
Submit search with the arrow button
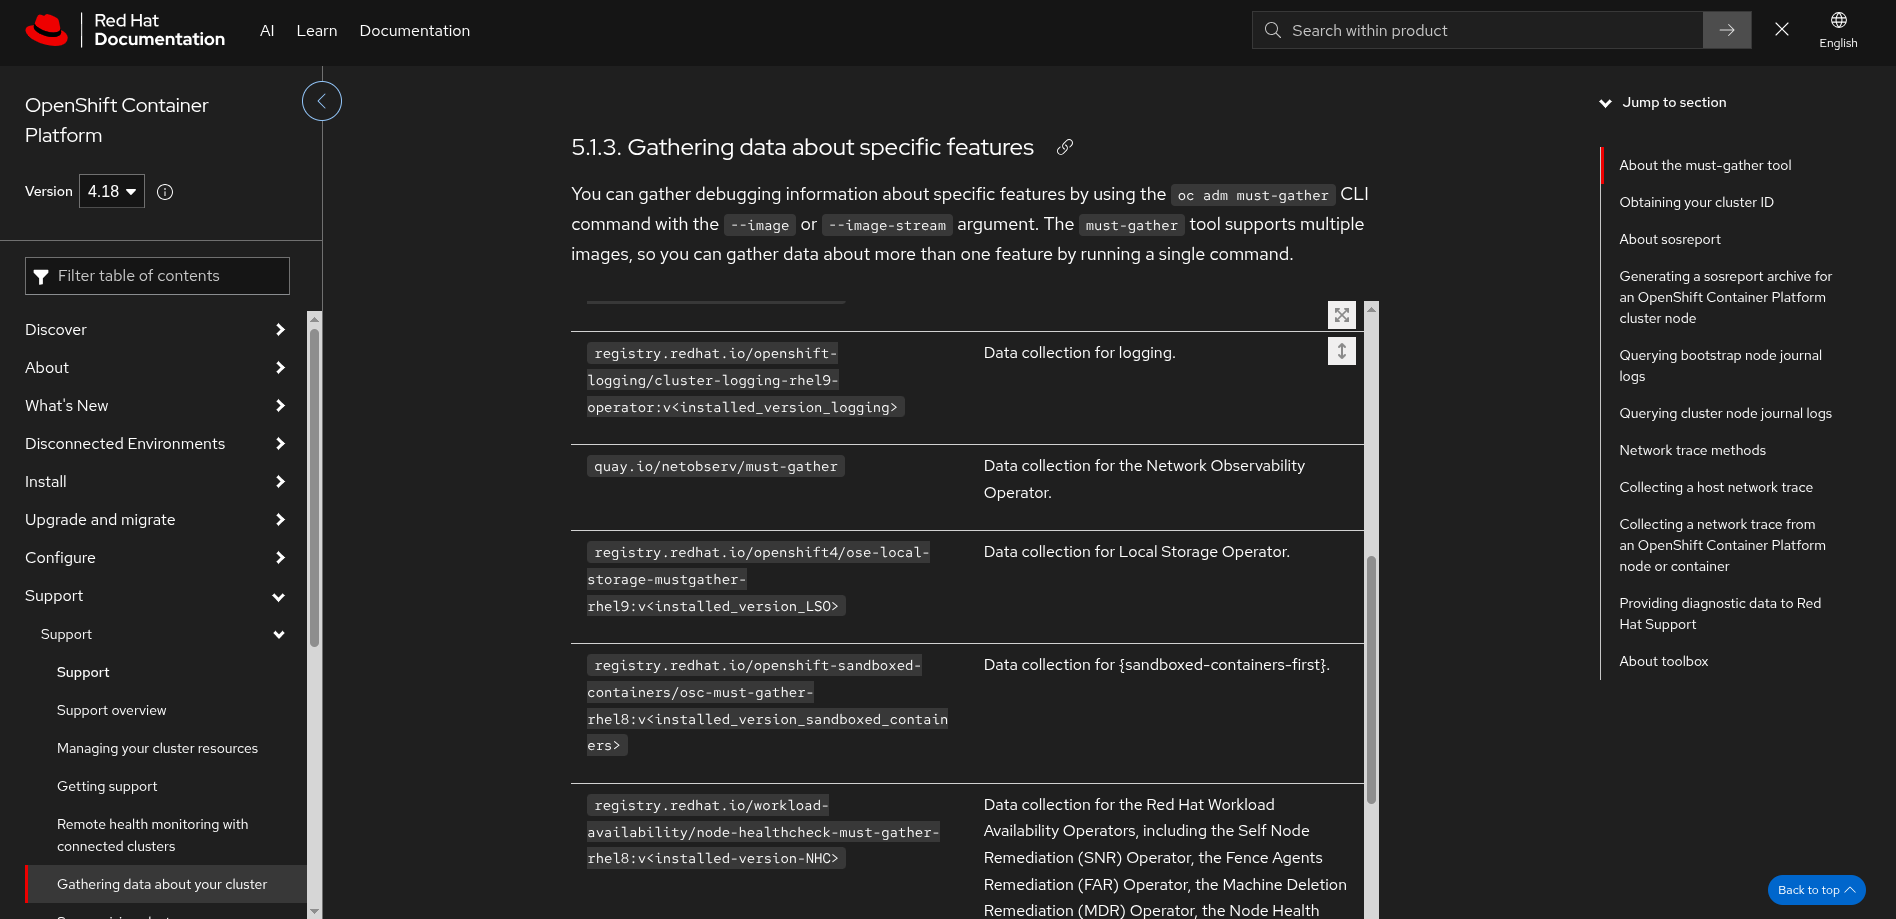1727,30
